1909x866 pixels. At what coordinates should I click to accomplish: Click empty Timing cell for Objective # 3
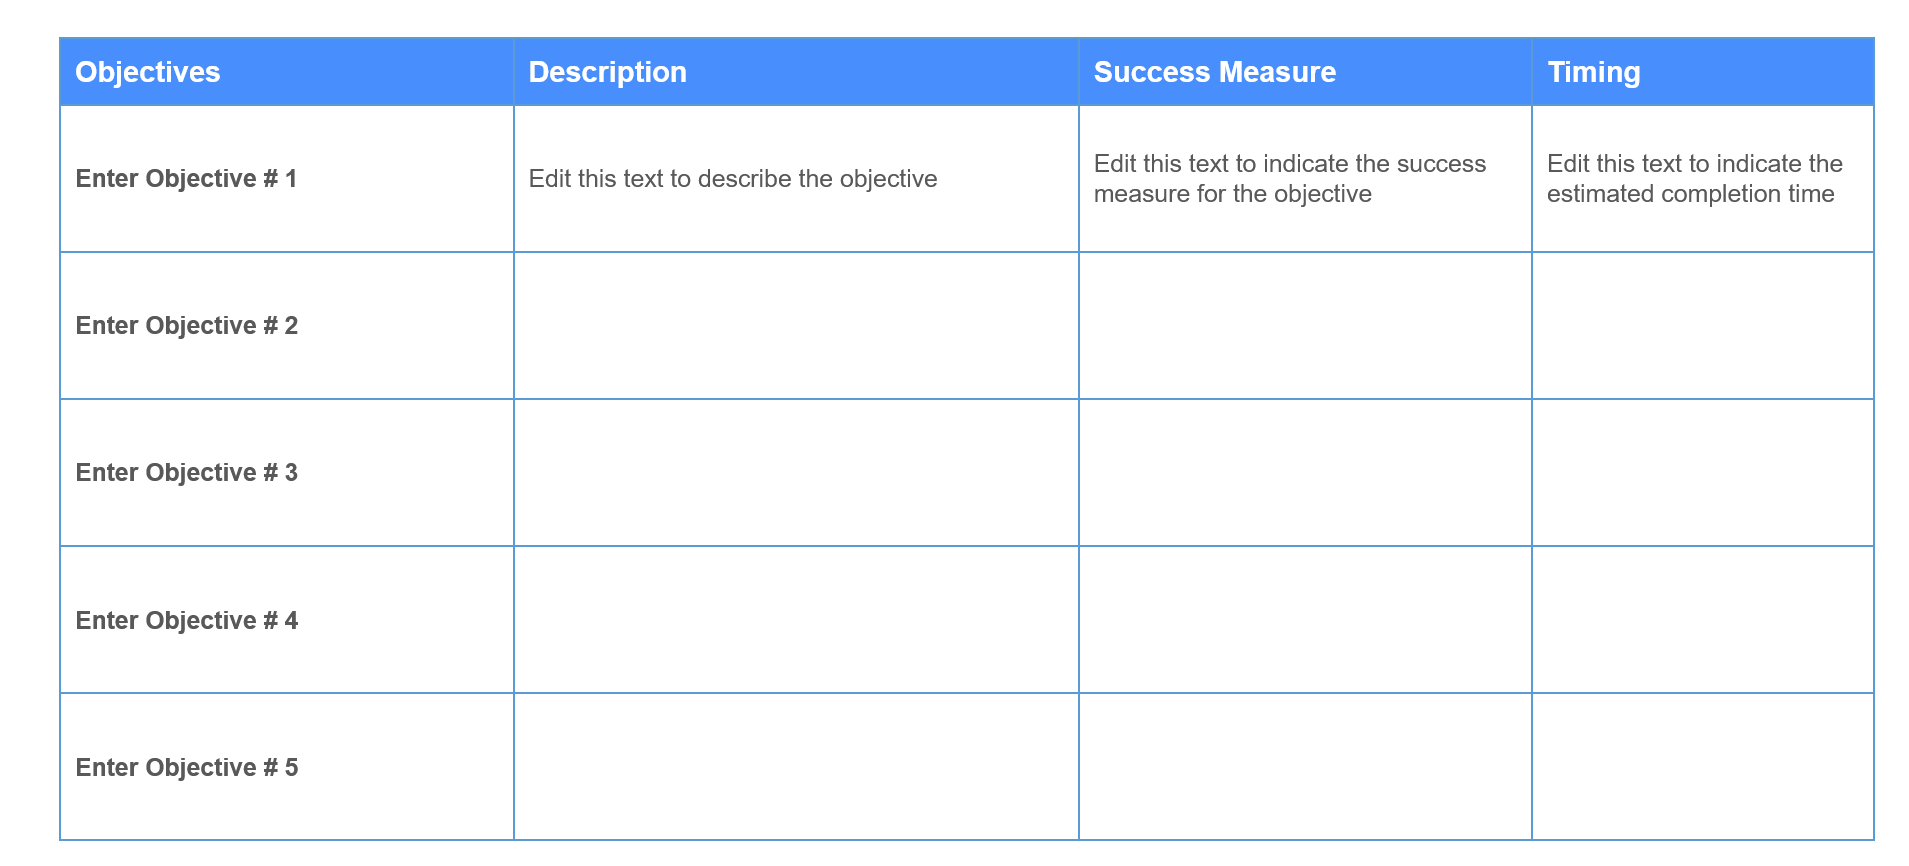coord(1702,473)
